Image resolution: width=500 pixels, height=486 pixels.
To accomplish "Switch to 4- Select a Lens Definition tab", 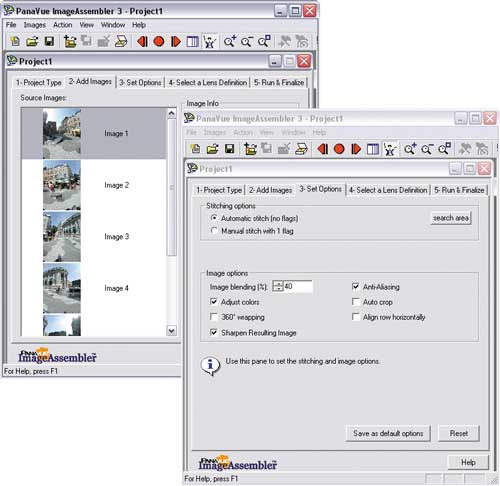I will click(388, 190).
